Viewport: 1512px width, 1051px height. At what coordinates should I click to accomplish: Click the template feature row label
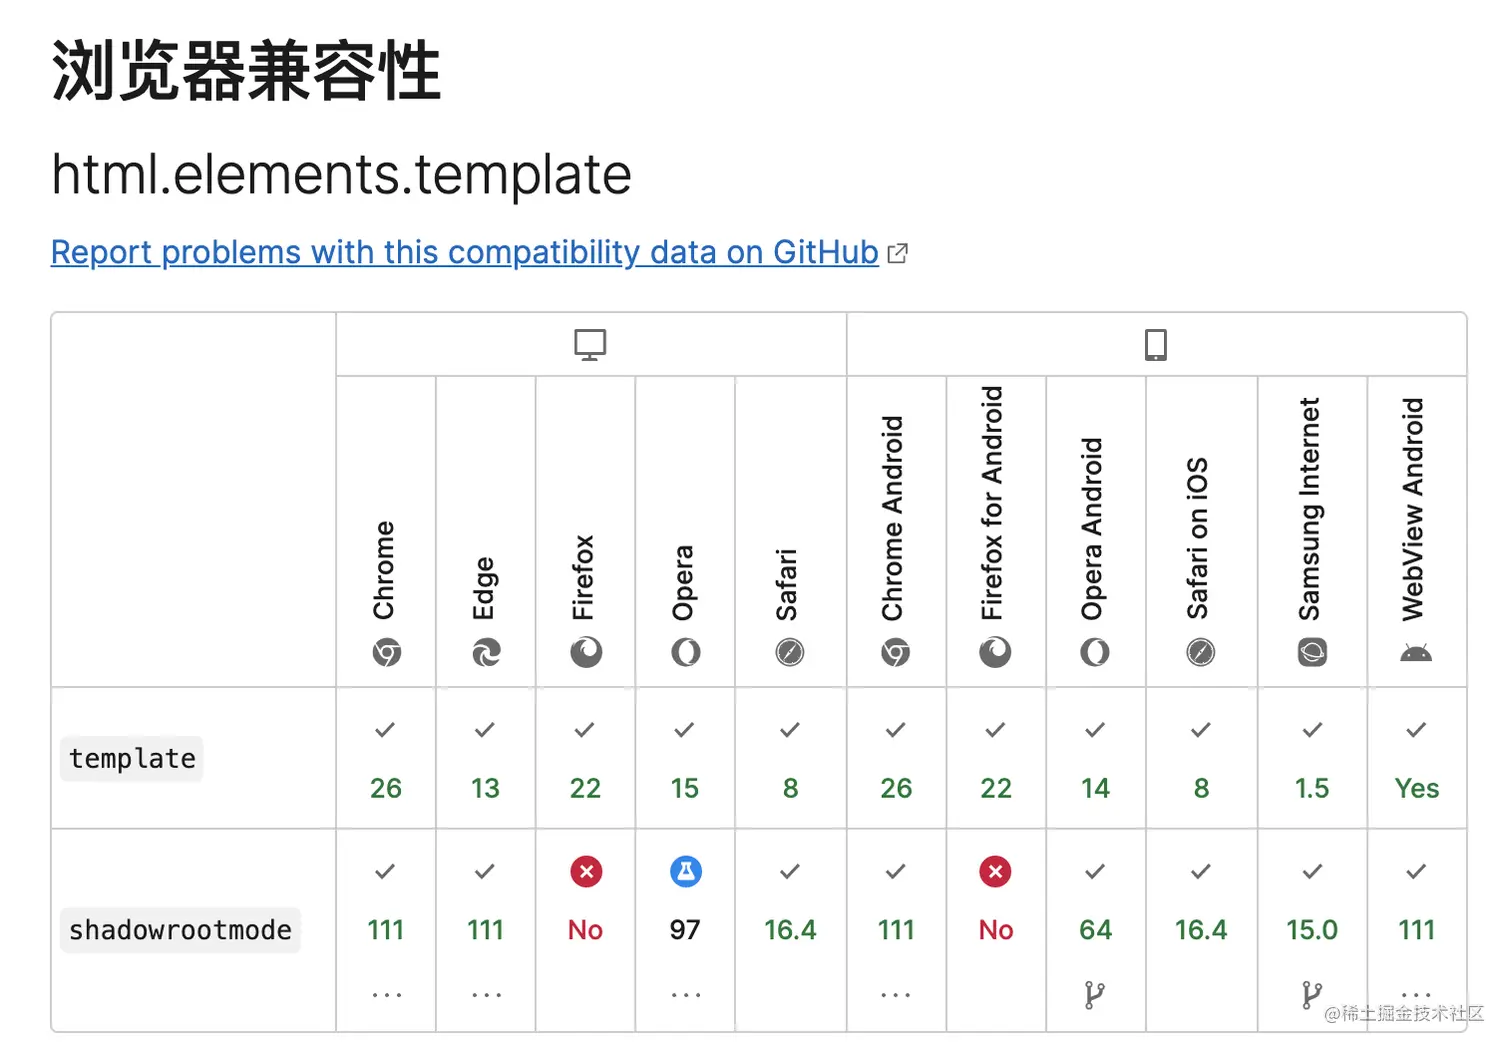132,759
